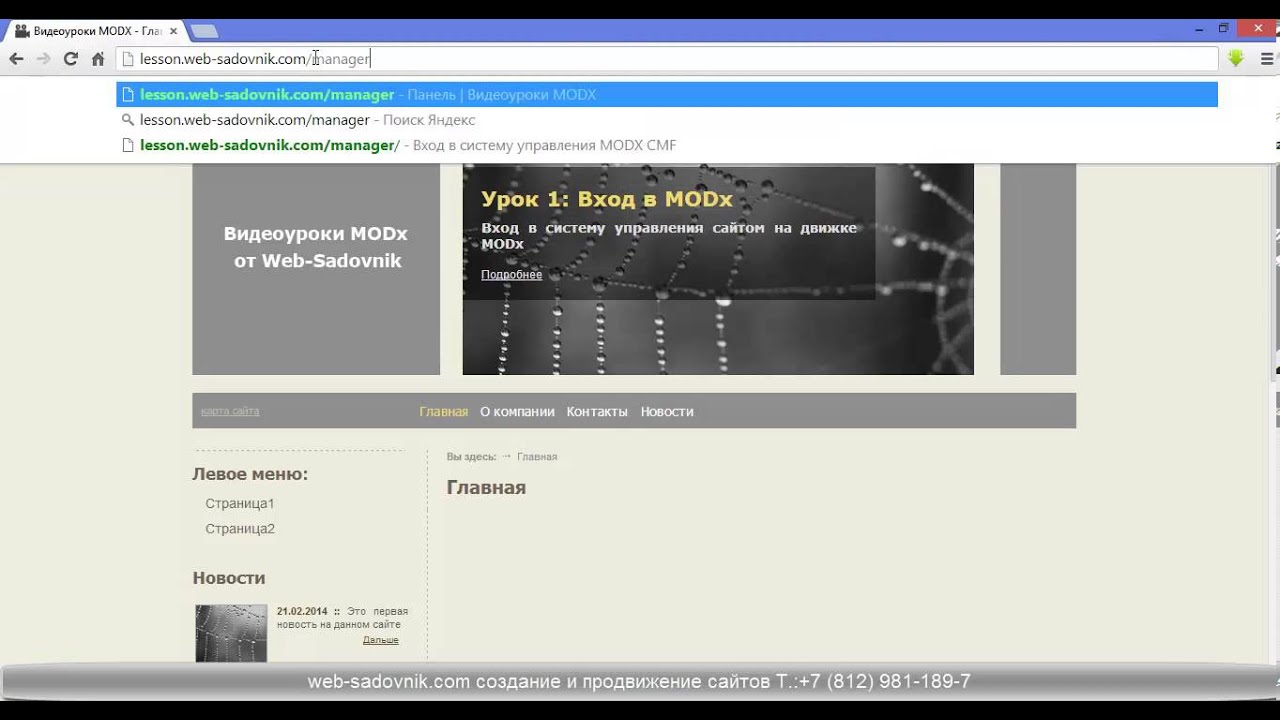This screenshot has height=720, width=1280.
Task: Open a new browser tab
Action: 204,31
